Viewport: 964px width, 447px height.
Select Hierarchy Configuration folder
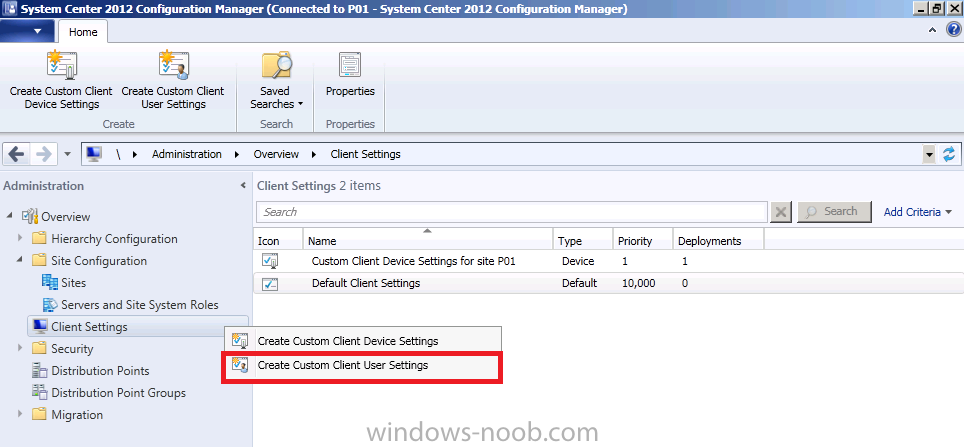[x=114, y=239]
